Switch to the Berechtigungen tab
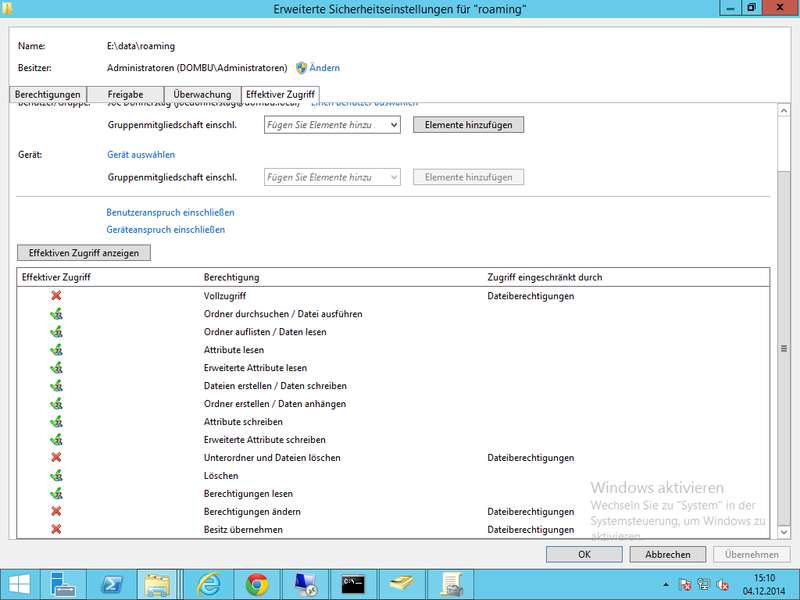This screenshot has width=800, height=600. pyautogui.click(x=47, y=94)
